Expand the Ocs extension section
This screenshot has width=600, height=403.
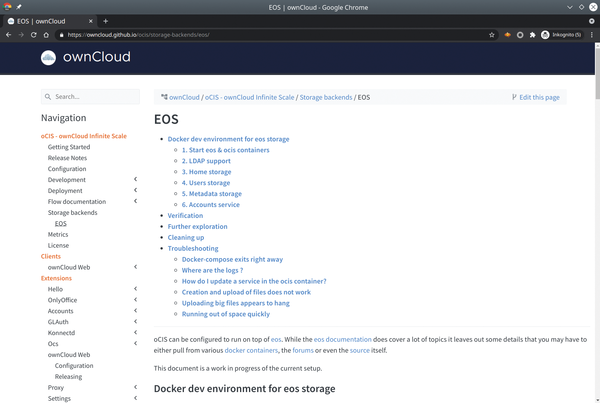pyautogui.click(x=135, y=343)
